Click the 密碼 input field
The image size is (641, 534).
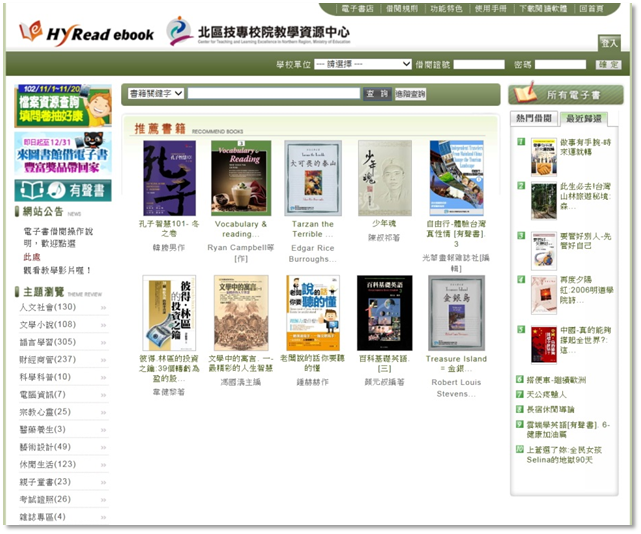pos(560,65)
